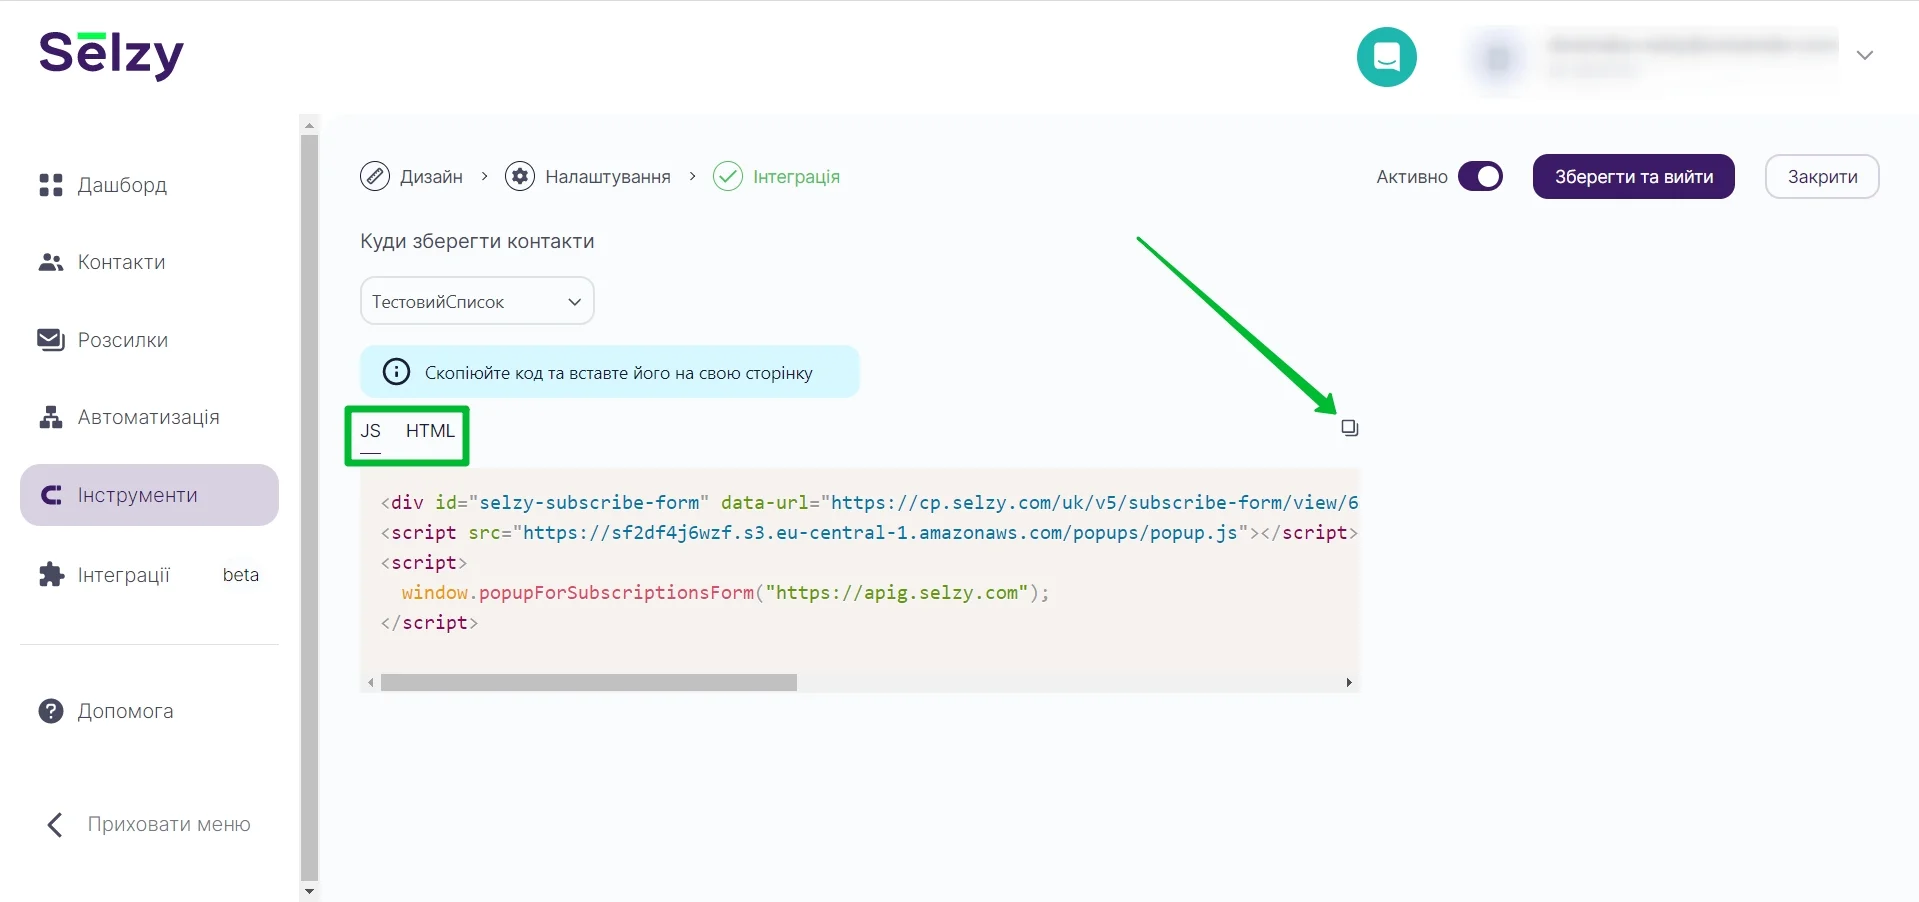Go to Налаштування step
This screenshot has width=1919, height=902.
(588, 177)
